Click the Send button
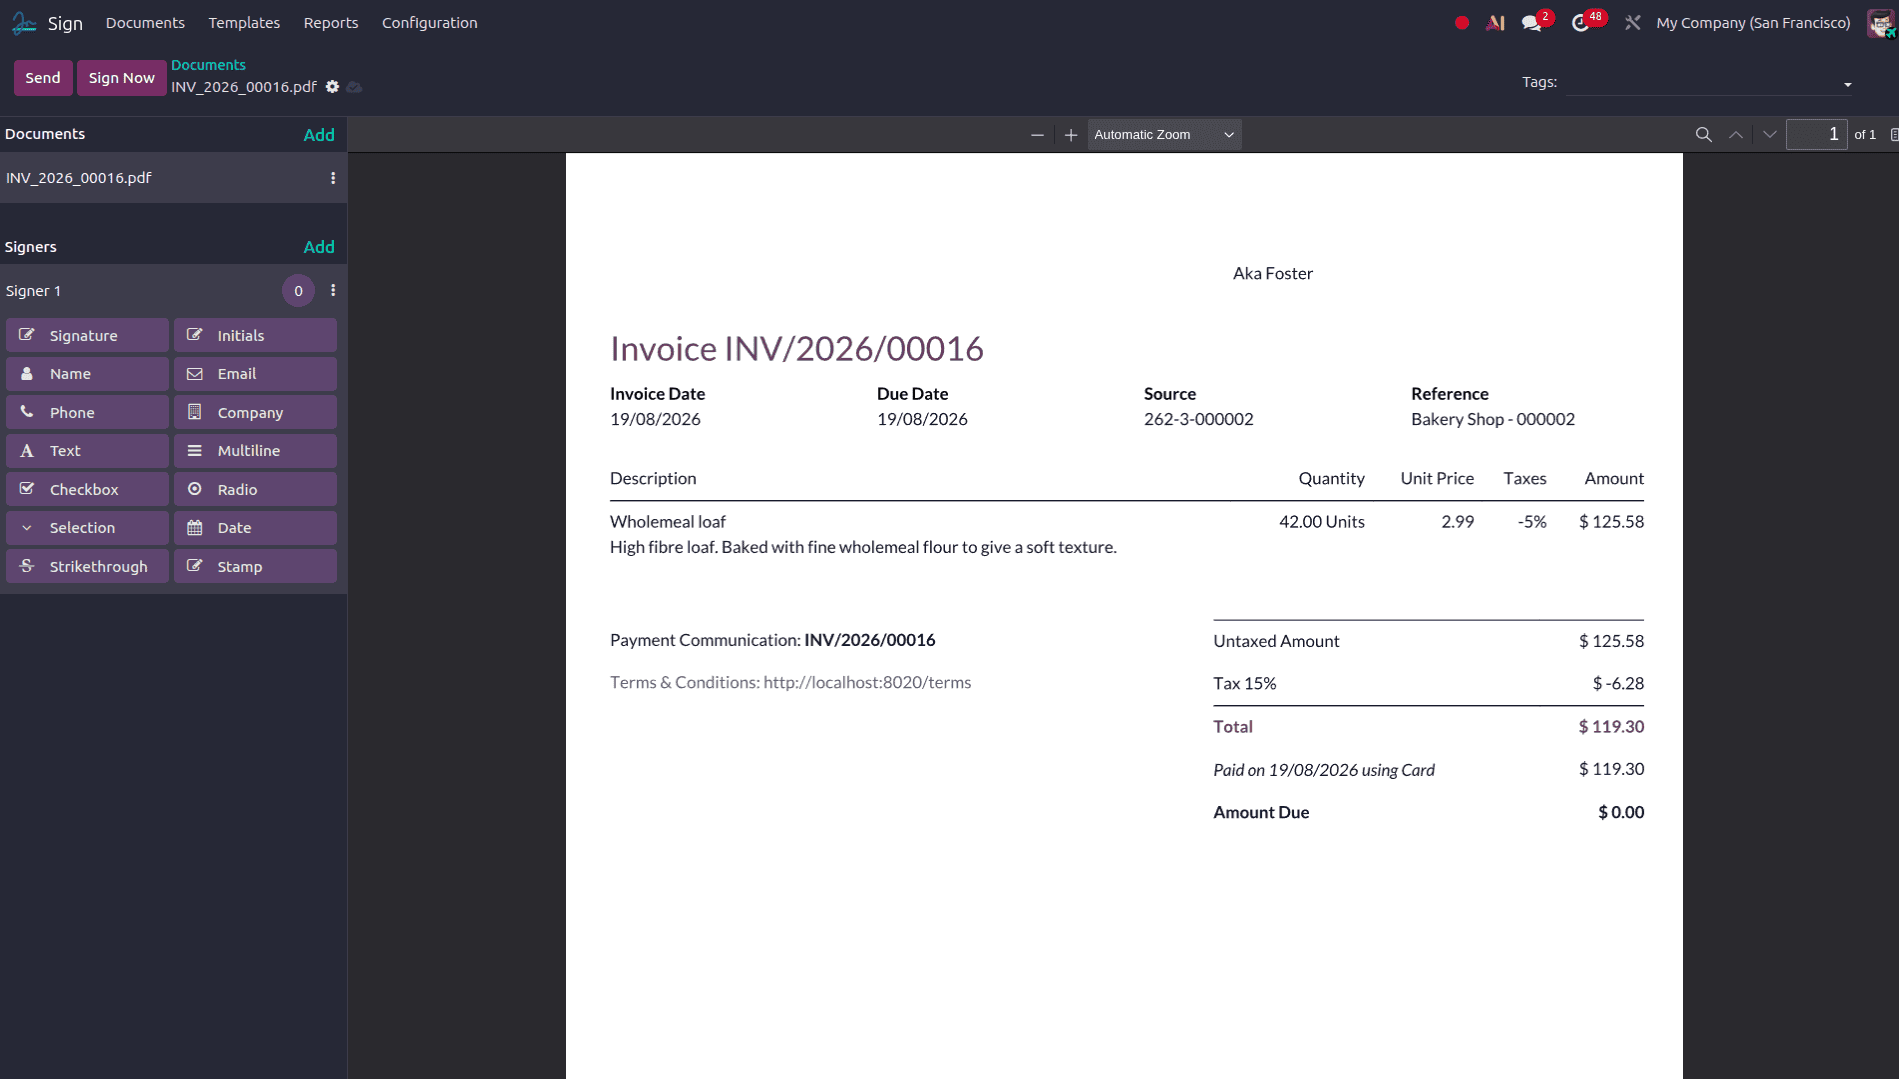This screenshot has height=1079, width=1899. (43, 78)
